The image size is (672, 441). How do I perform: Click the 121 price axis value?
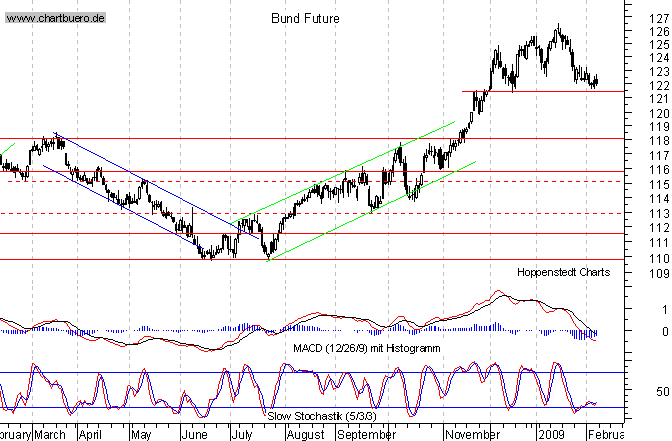pyautogui.click(x=659, y=99)
